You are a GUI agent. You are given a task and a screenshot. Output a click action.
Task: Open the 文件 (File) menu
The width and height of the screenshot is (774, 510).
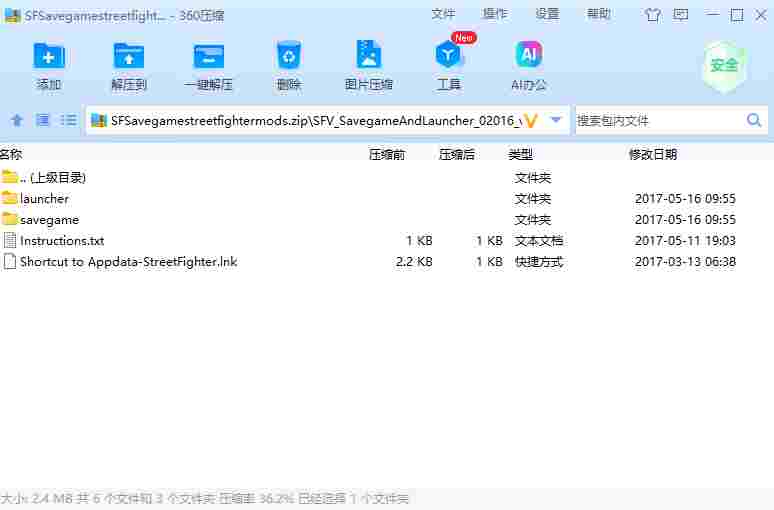443,14
